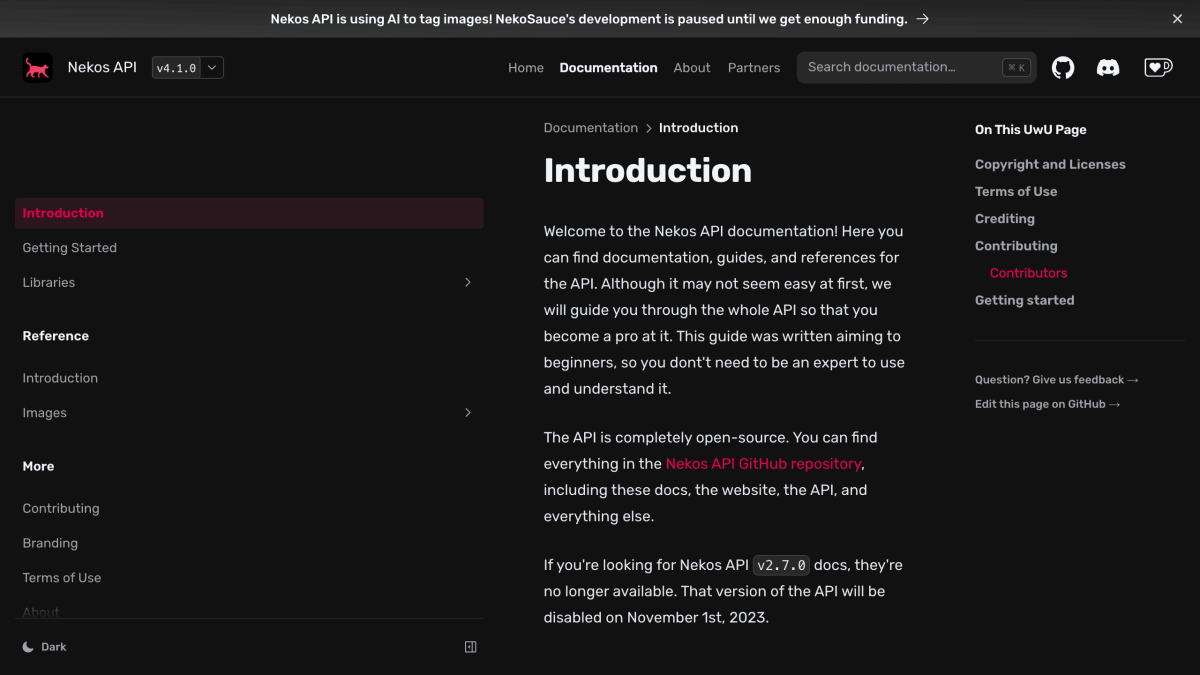Jump to Contributors subsection
Viewport: 1200px width, 675px height.
click(1029, 273)
